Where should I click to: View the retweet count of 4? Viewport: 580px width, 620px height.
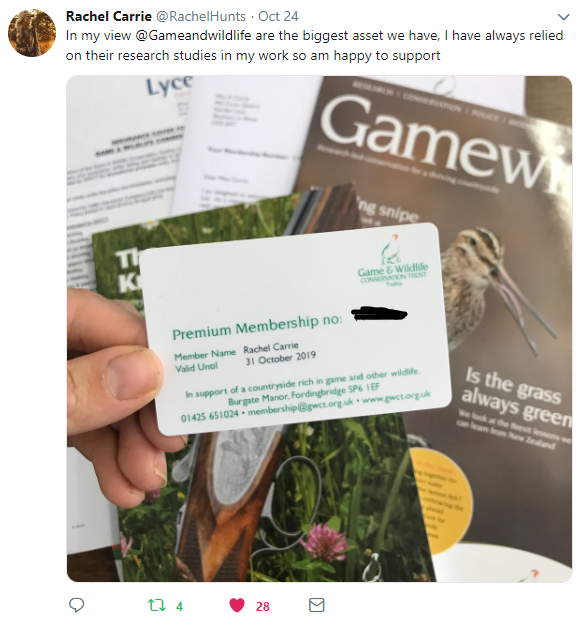(179, 606)
